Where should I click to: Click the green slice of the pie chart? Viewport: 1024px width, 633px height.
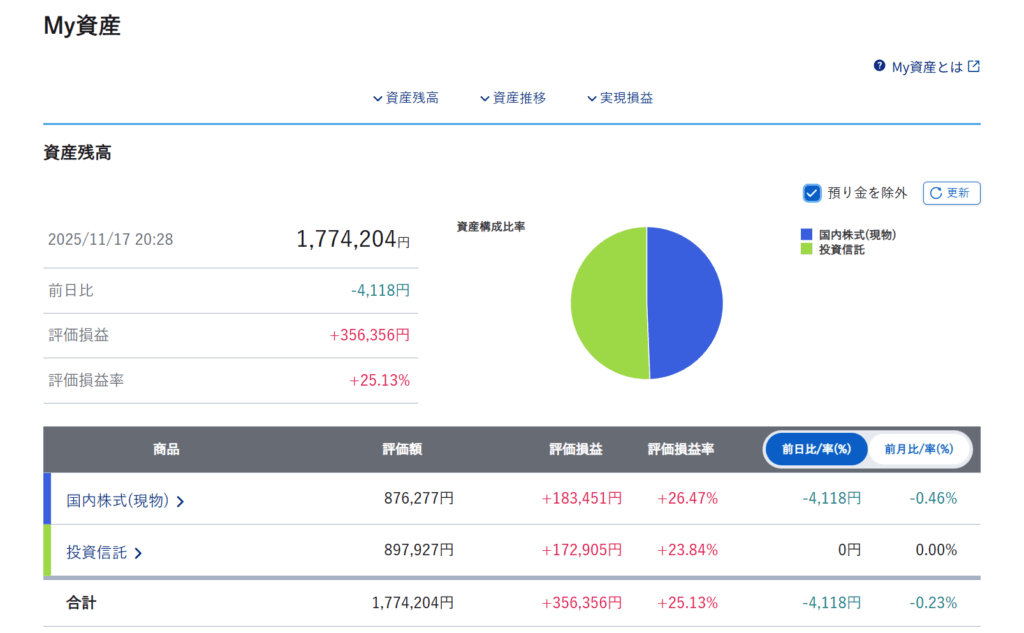608,305
